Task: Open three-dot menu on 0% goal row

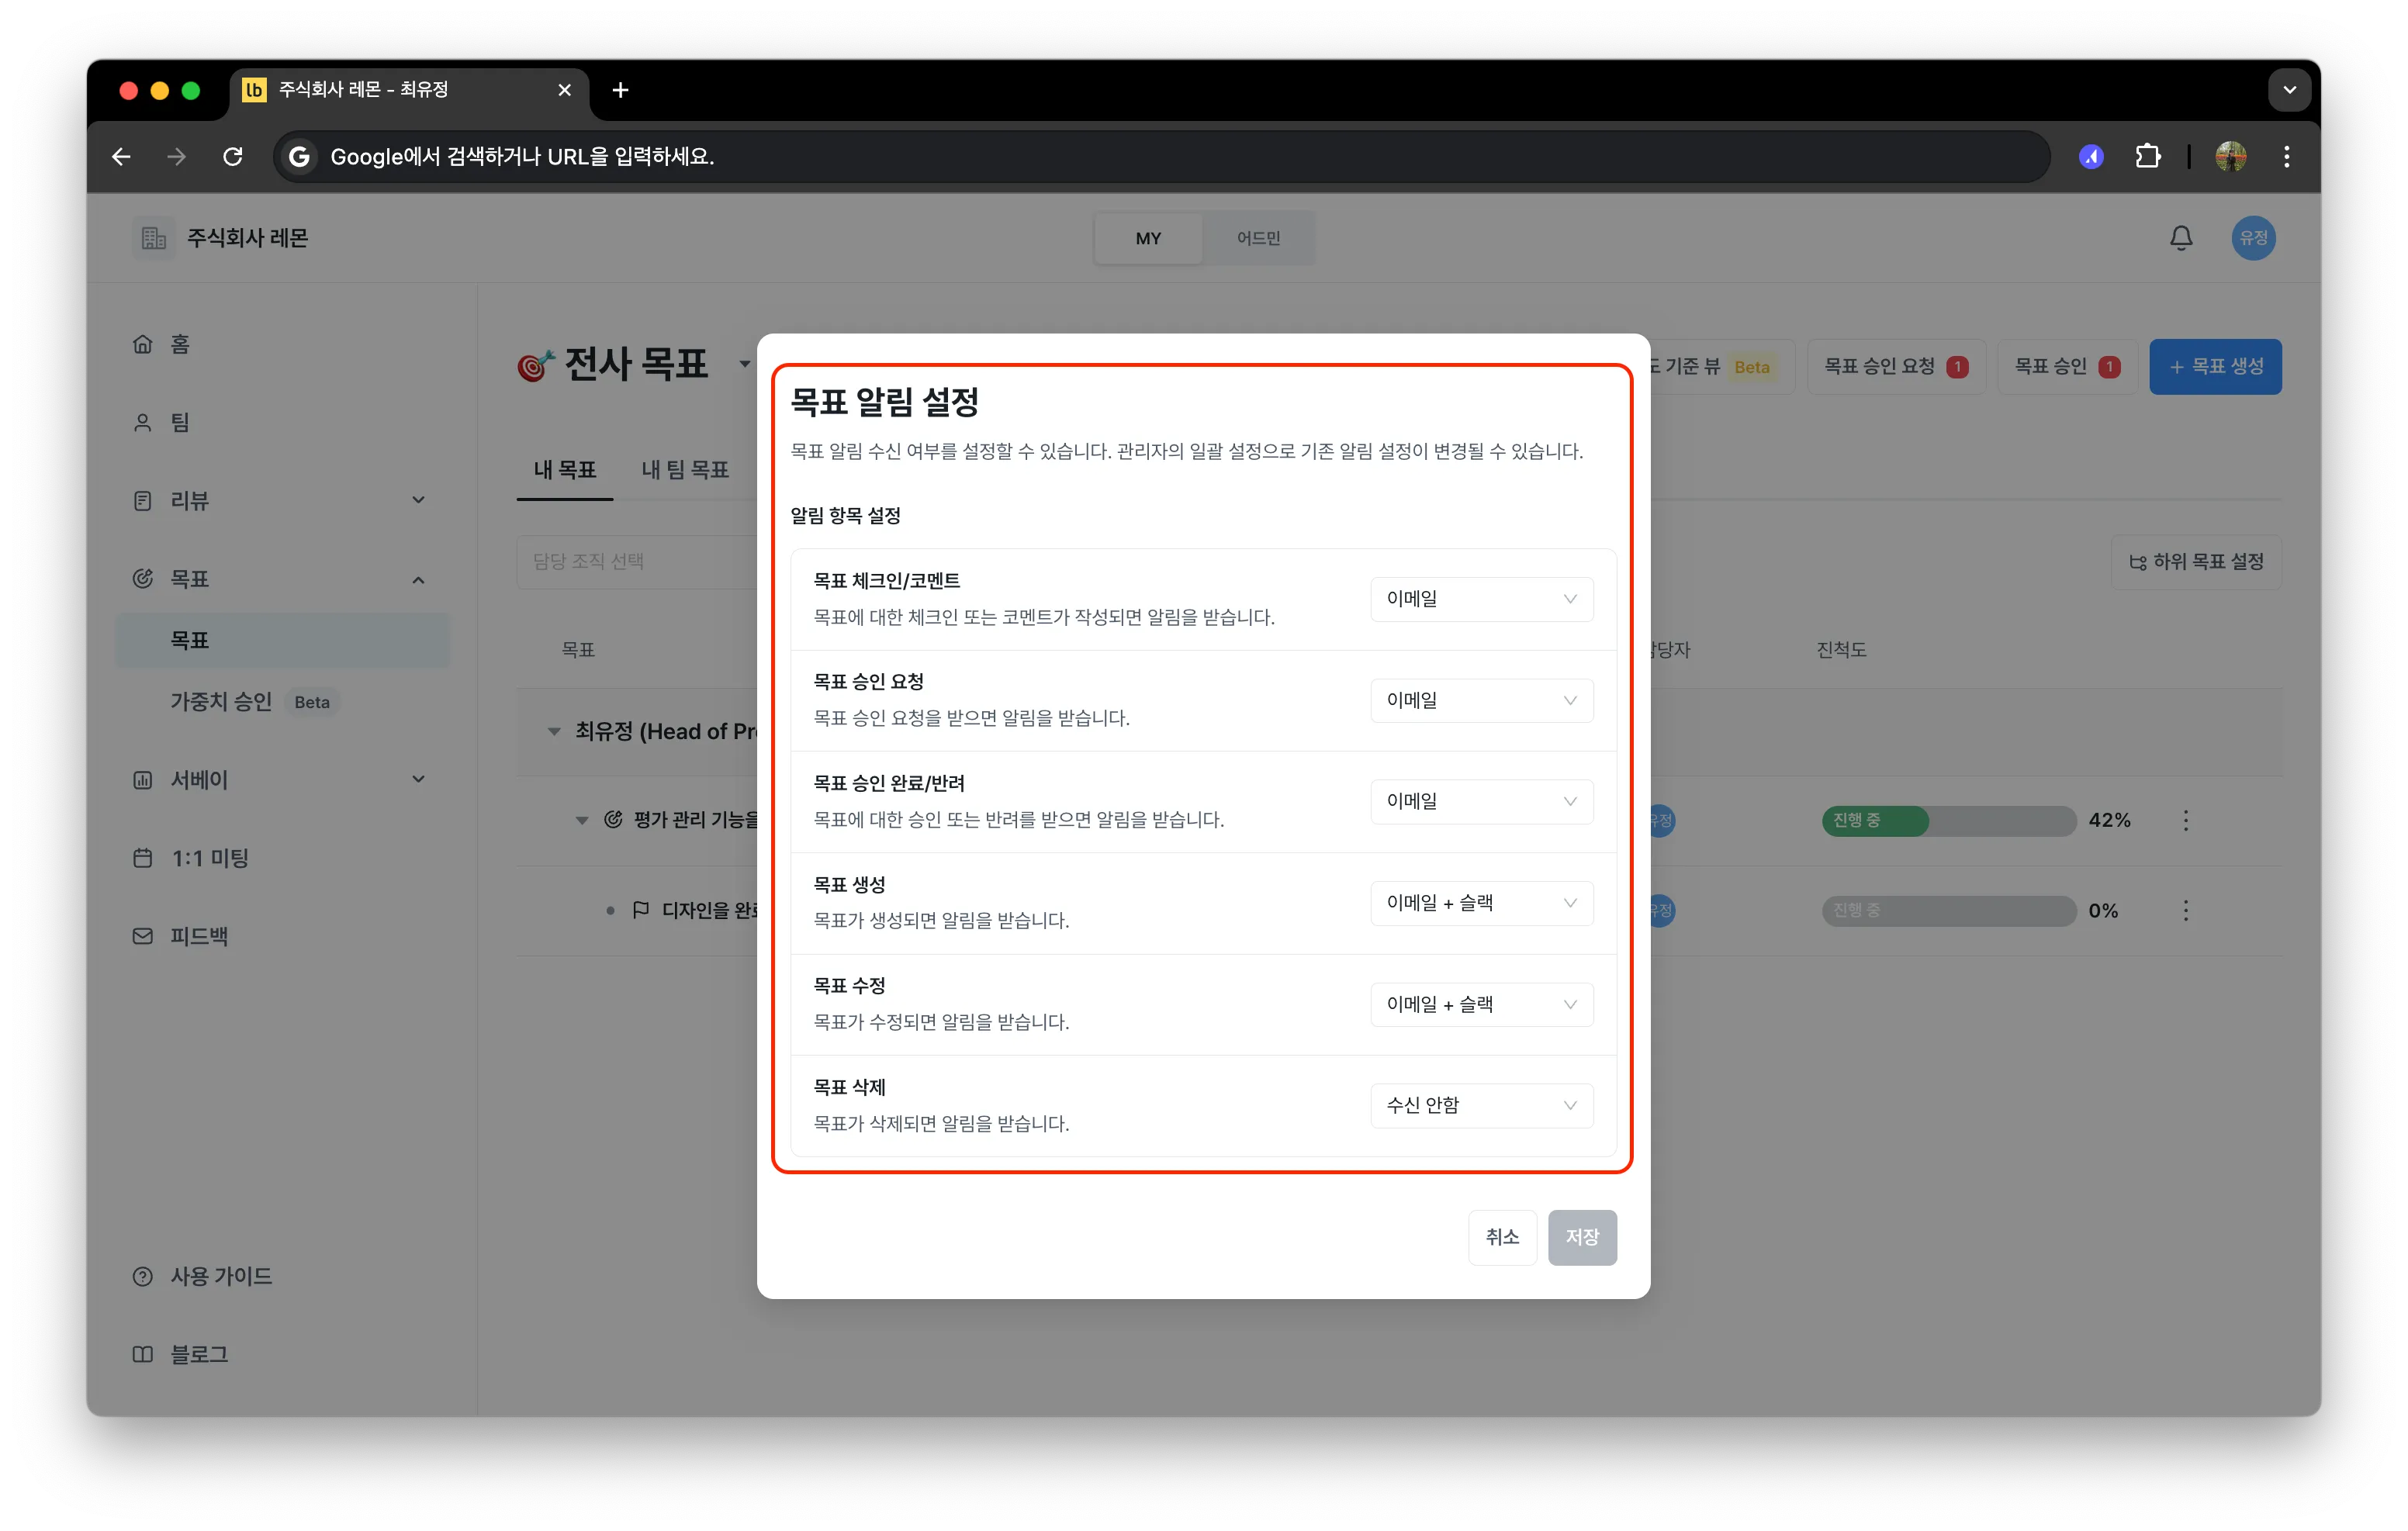Action: pos(2185,911)
